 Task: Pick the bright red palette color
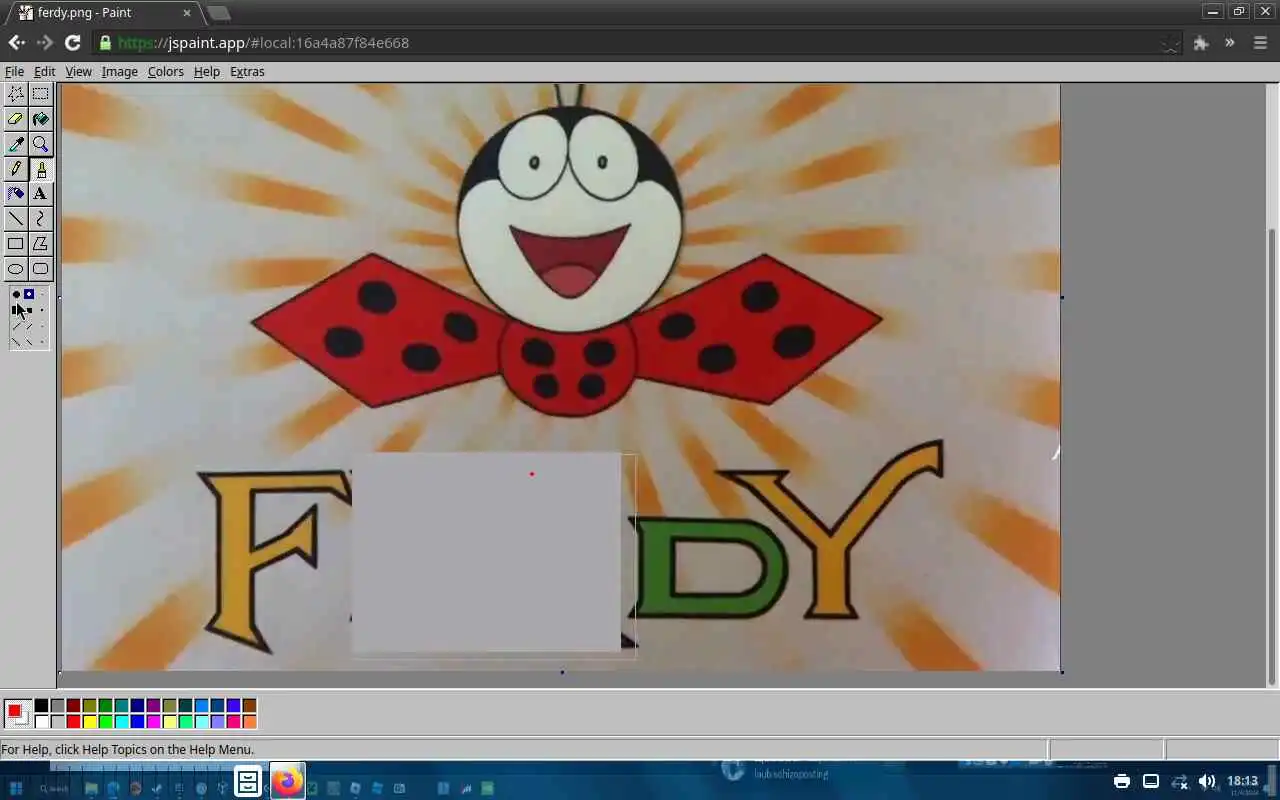[73, 721]
